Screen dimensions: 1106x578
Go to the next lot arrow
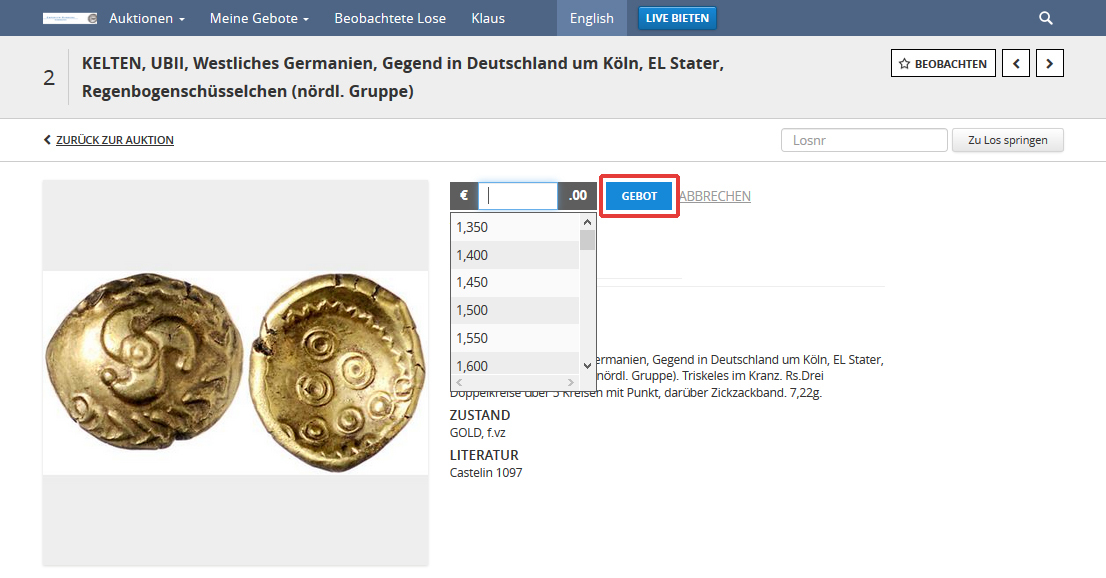click(x=1050, y=64)
